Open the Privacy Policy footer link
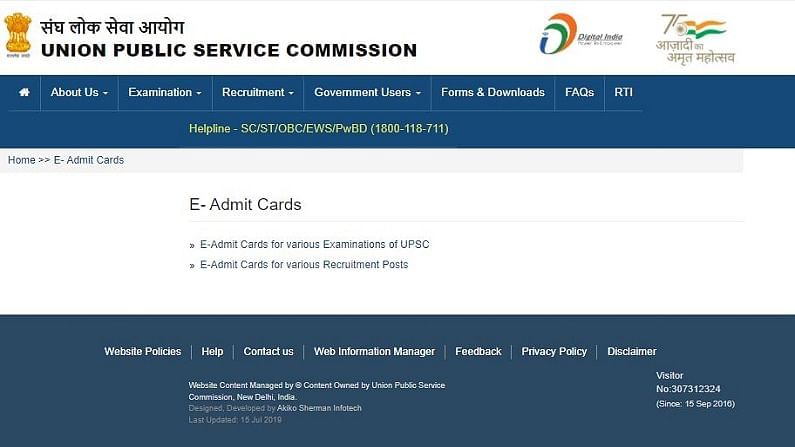795x447 pixels. click(554, 351)
